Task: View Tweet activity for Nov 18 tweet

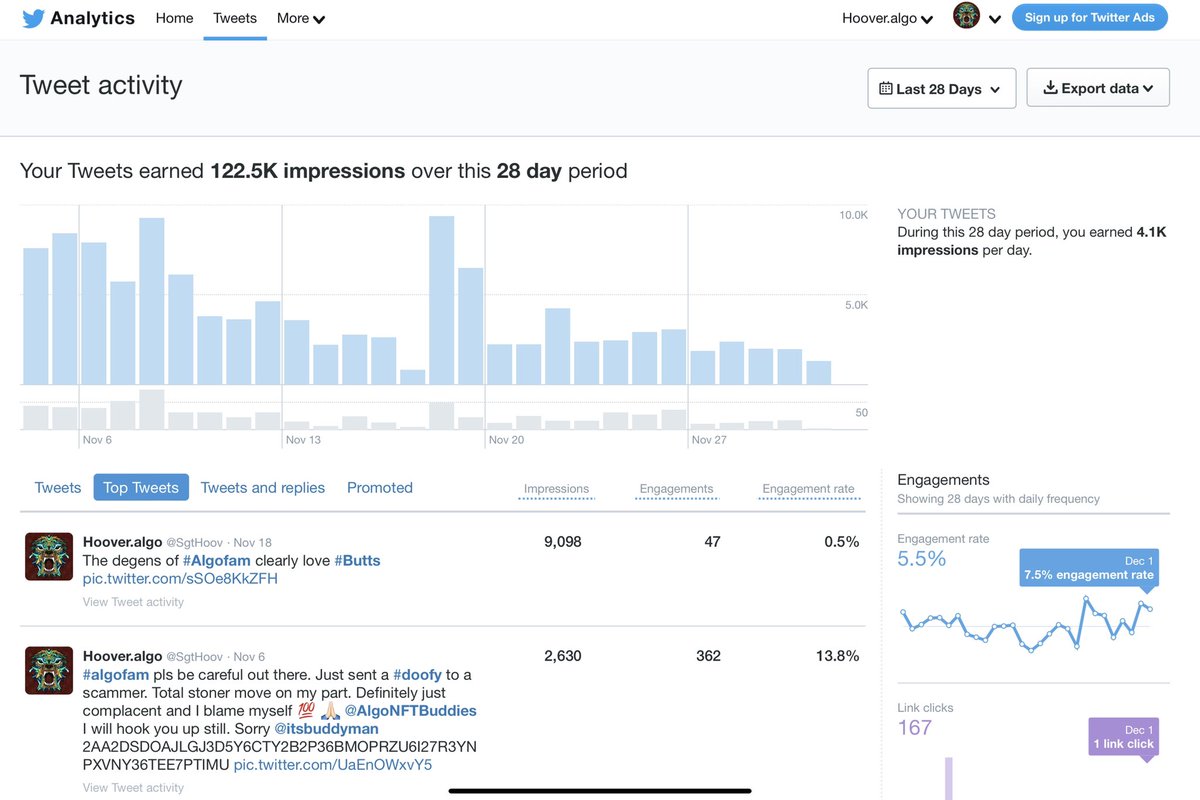Action: 133,602
